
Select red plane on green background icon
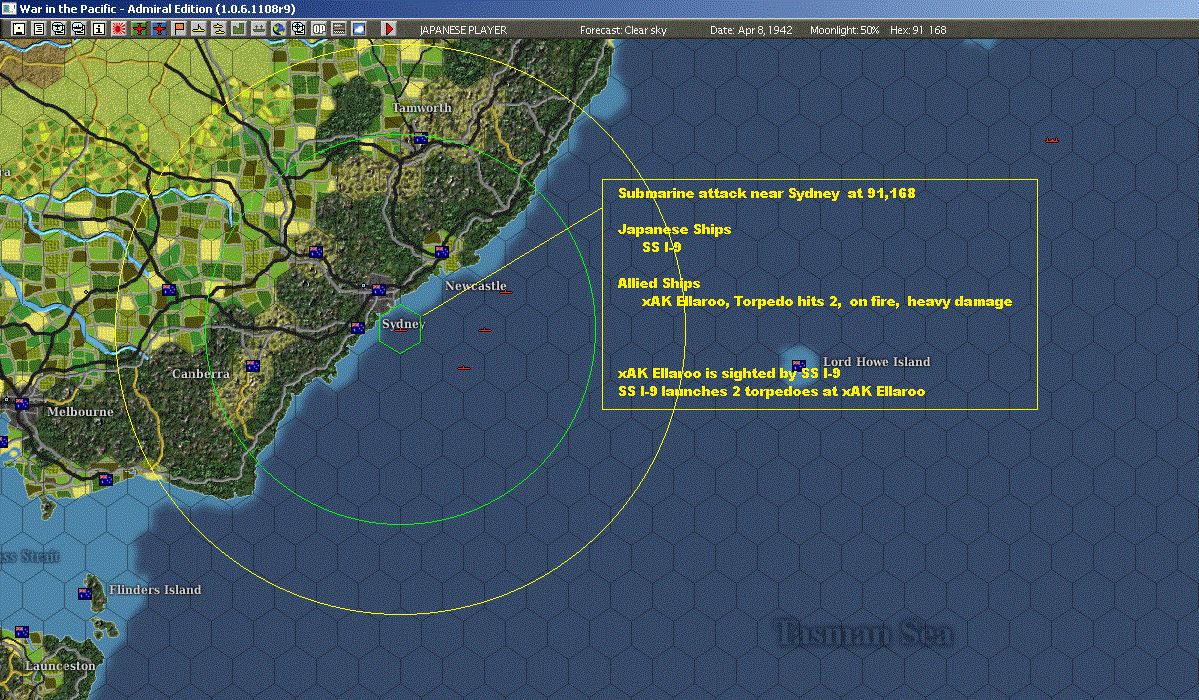(x=139, y=29)
